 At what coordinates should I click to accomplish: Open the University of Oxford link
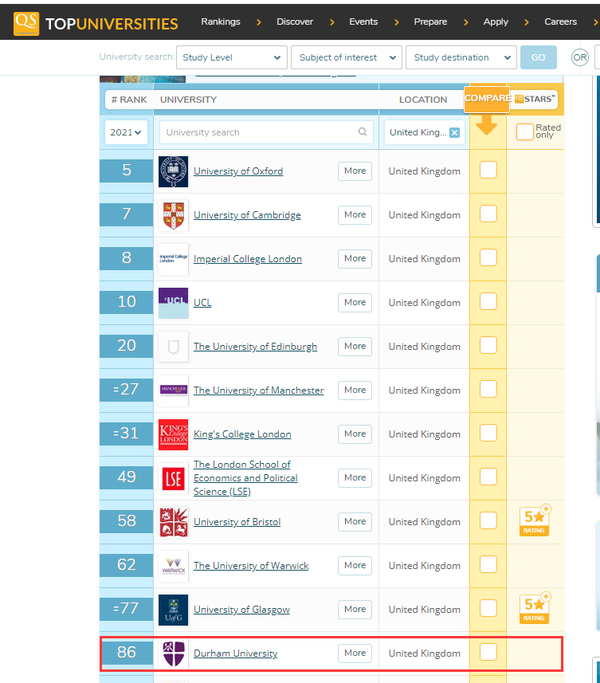coord(238,171)
